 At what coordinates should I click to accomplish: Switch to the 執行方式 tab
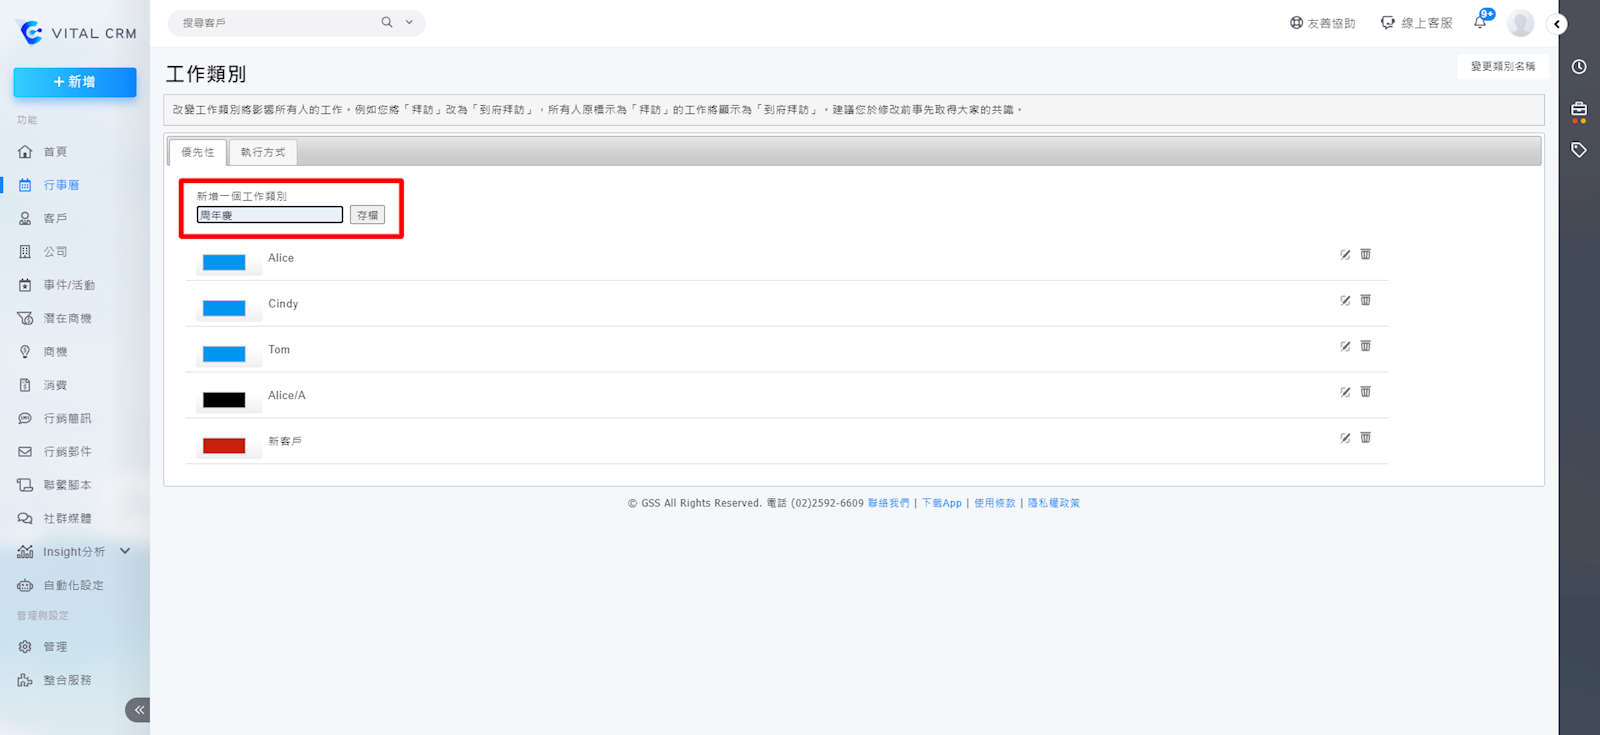[x=263, y=152]
